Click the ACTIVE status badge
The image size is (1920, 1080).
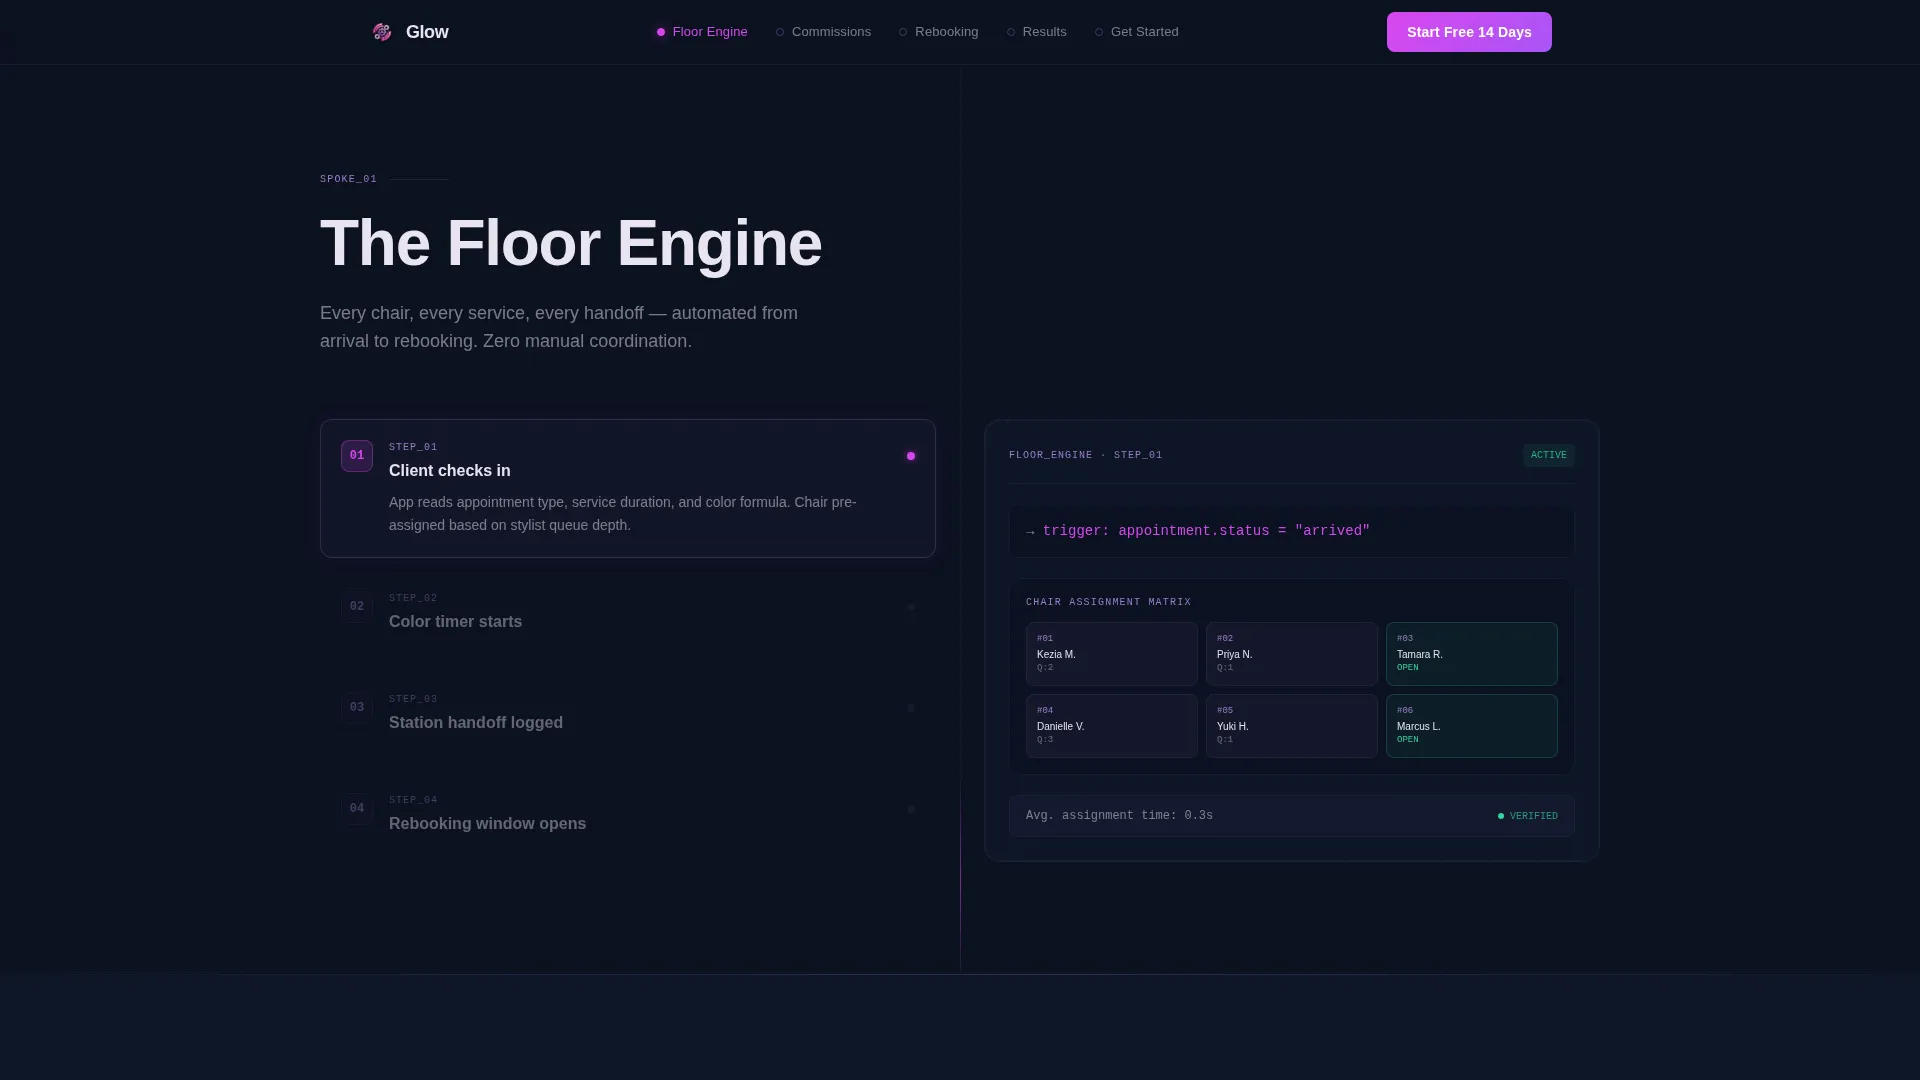point(1549,455)
